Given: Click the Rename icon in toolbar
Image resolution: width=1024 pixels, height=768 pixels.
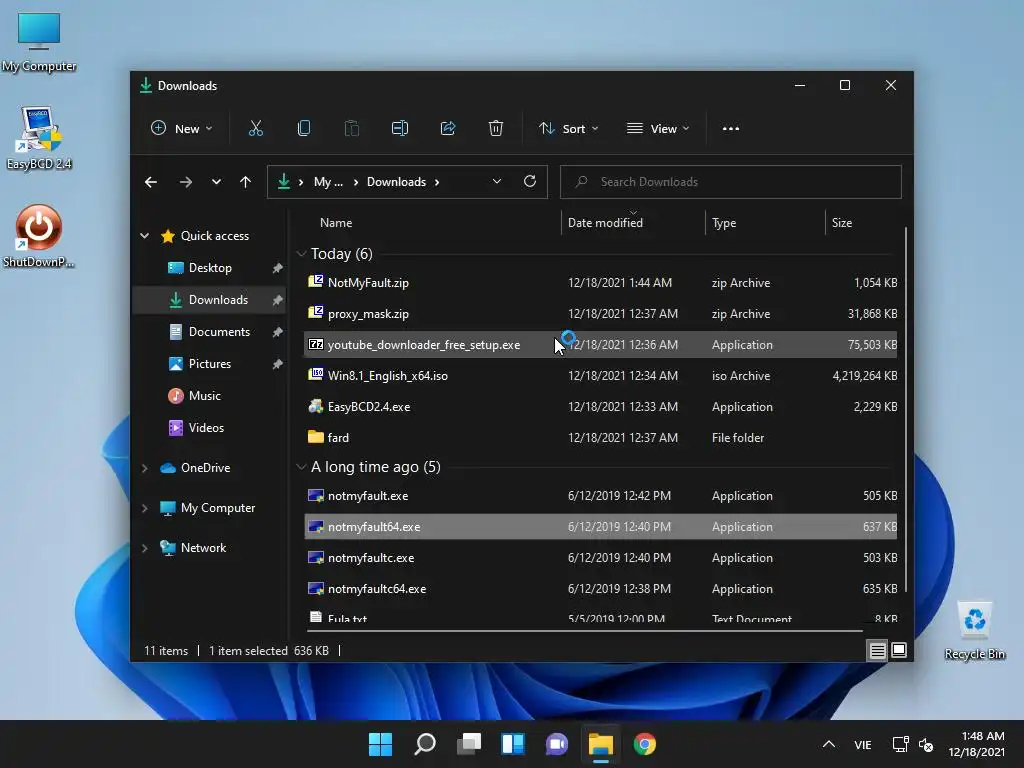Looking at the screenshot, I should [400, 129].
